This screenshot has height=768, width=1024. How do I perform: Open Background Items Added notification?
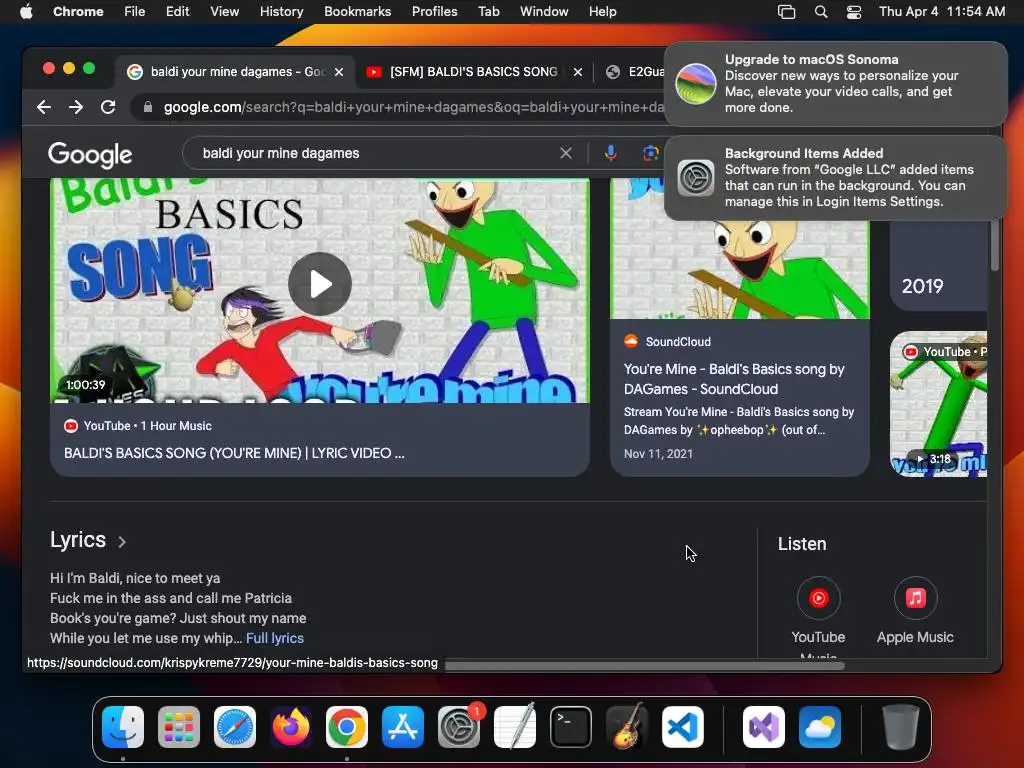point(835,178)
